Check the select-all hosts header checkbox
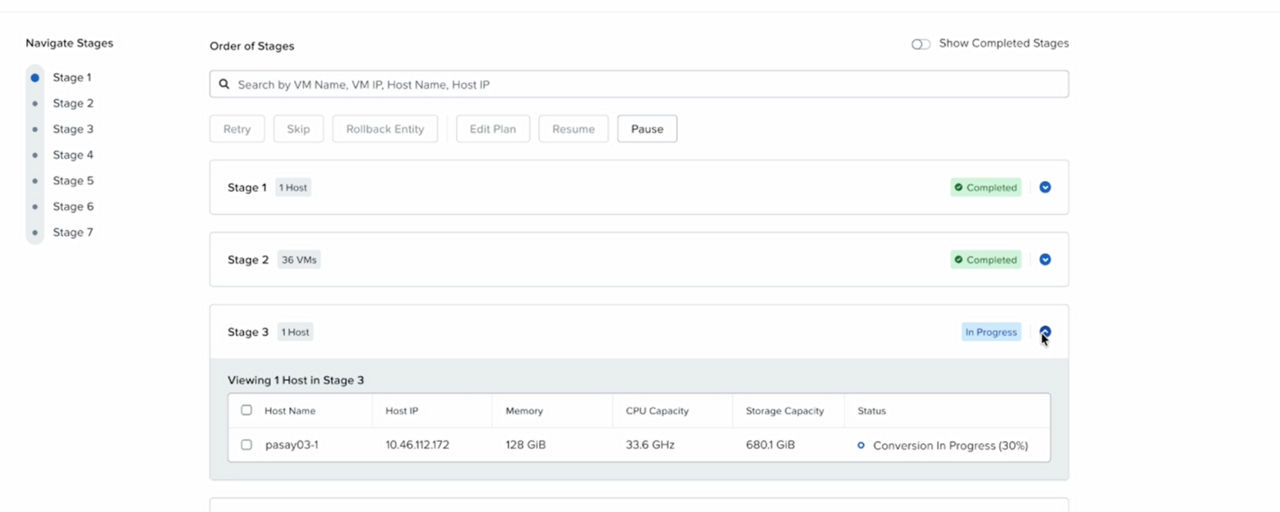The height and width of the screenshot is (512, 1280). coord(247,410)
